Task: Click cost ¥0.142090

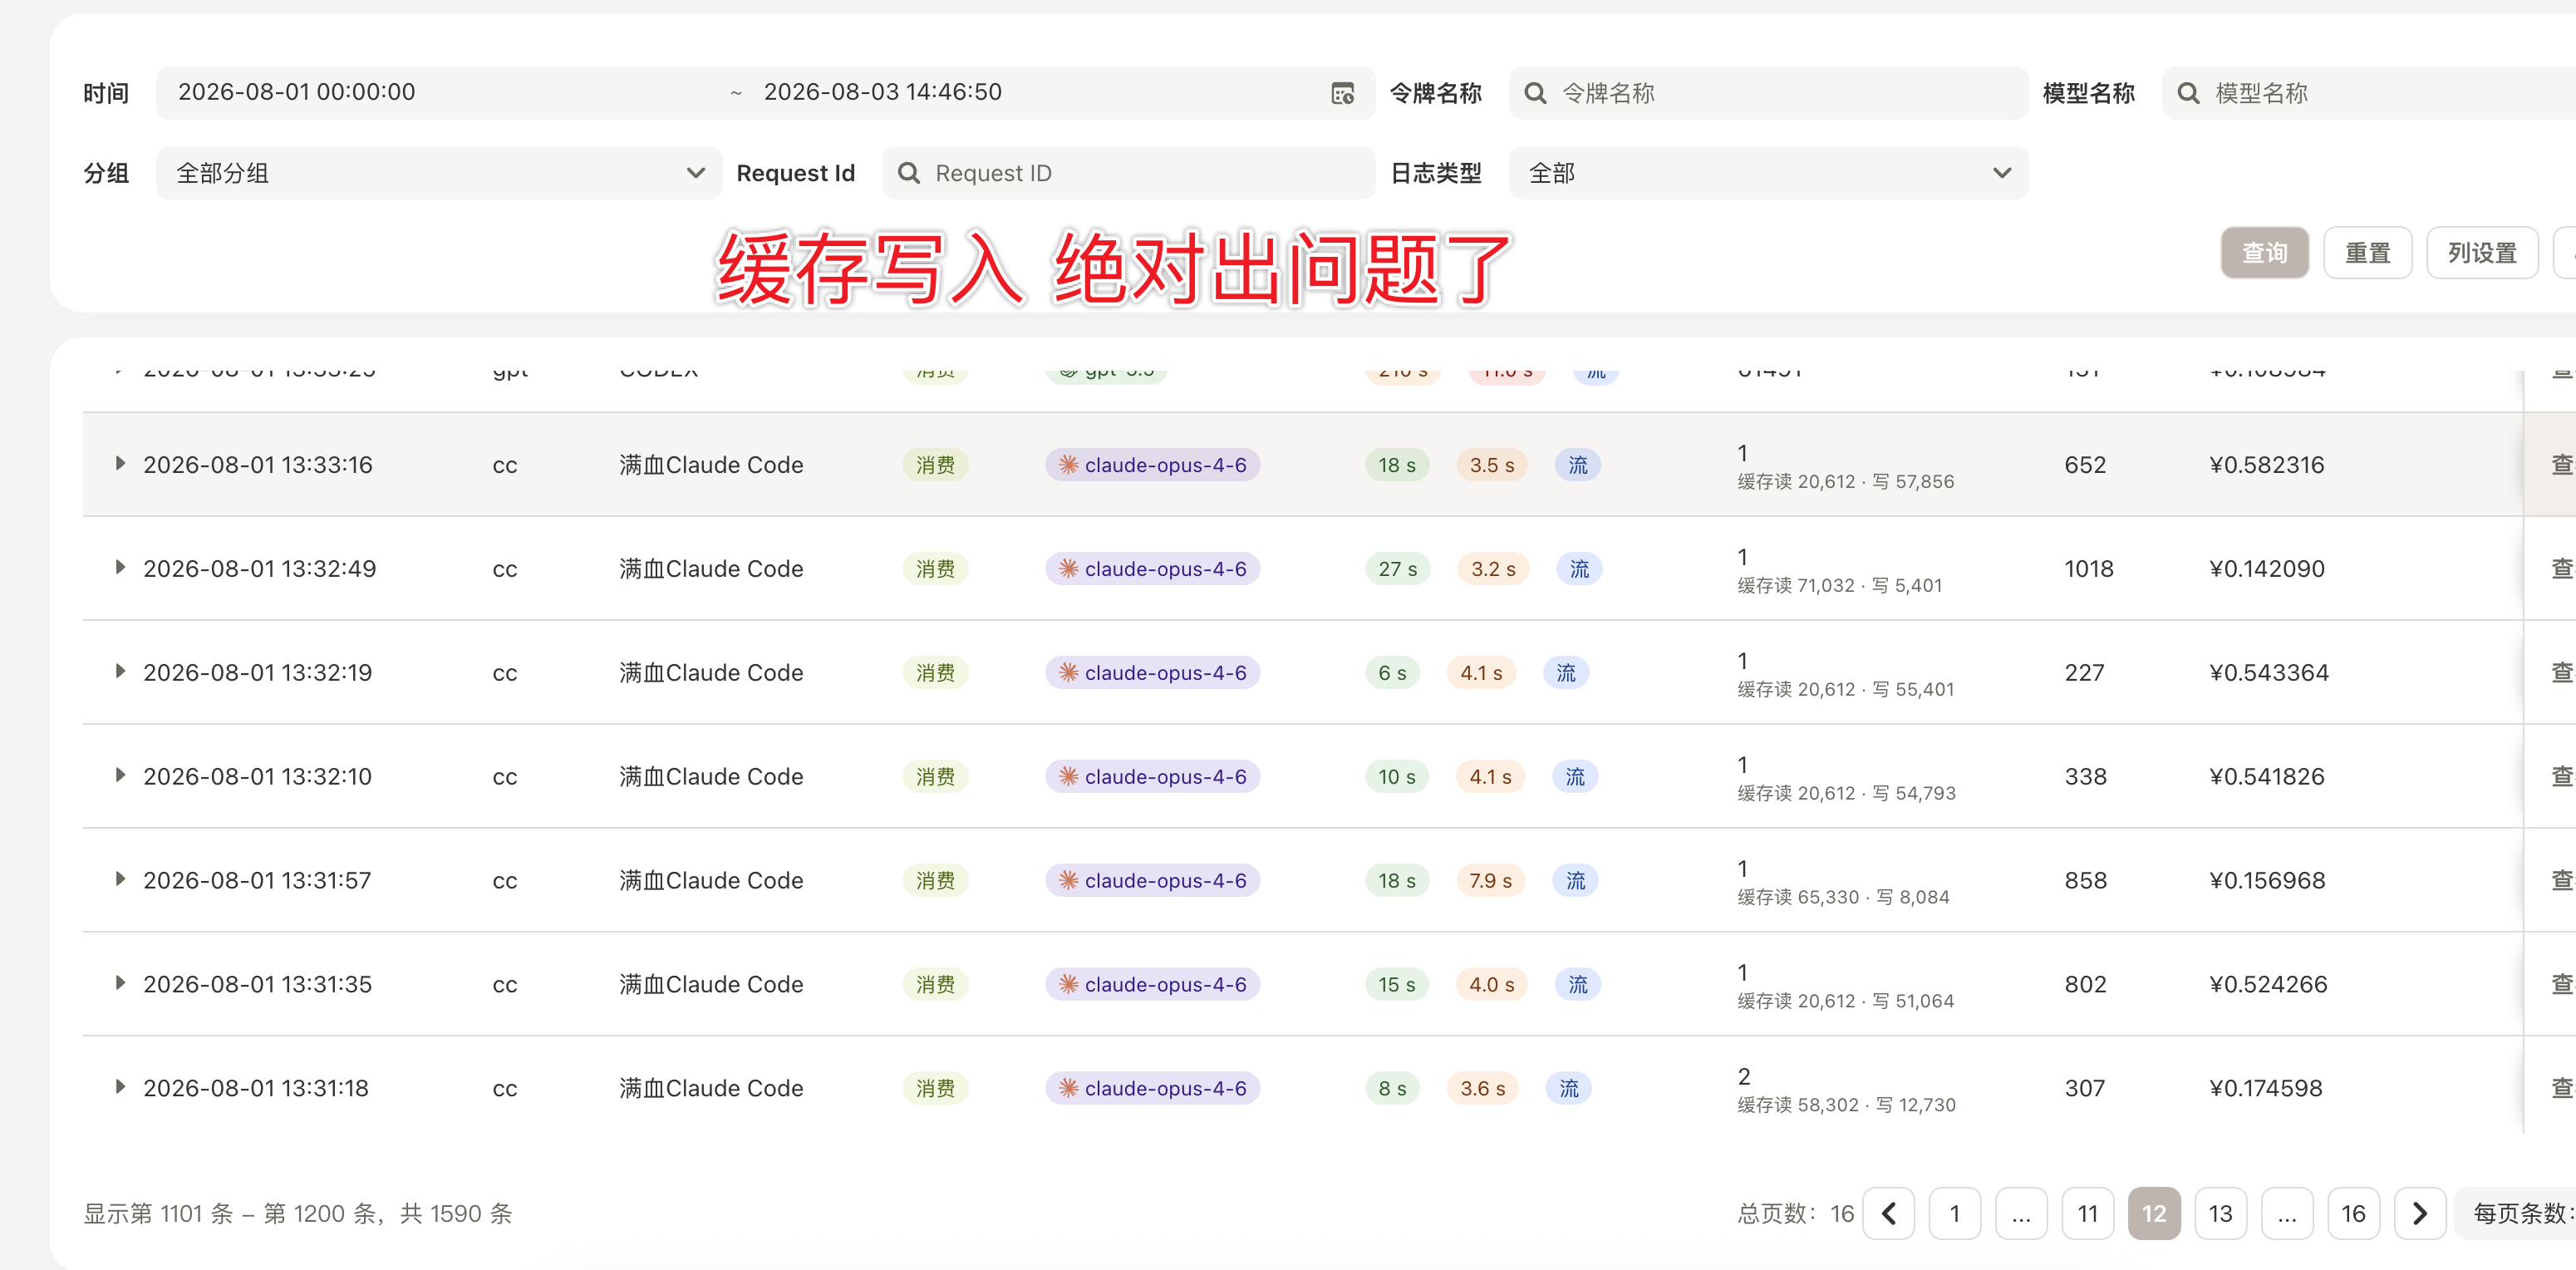Action: pos(2266,569)
